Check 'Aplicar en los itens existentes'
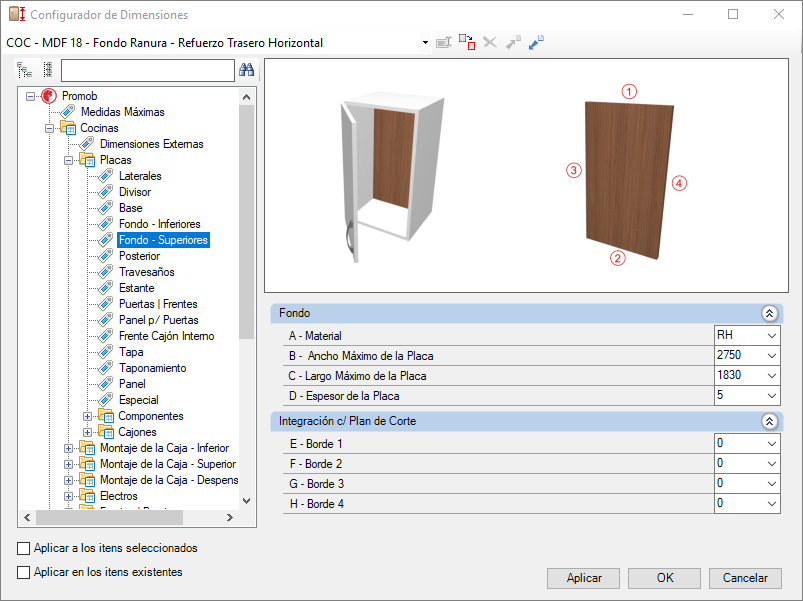The height and width of the screenshot is (601, 803). (24, 572)
